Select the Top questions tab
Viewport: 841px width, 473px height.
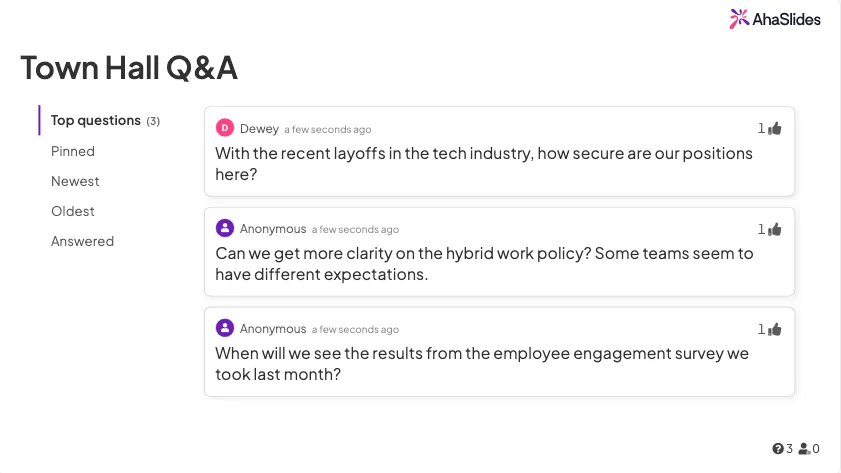(x=96, y=121)
